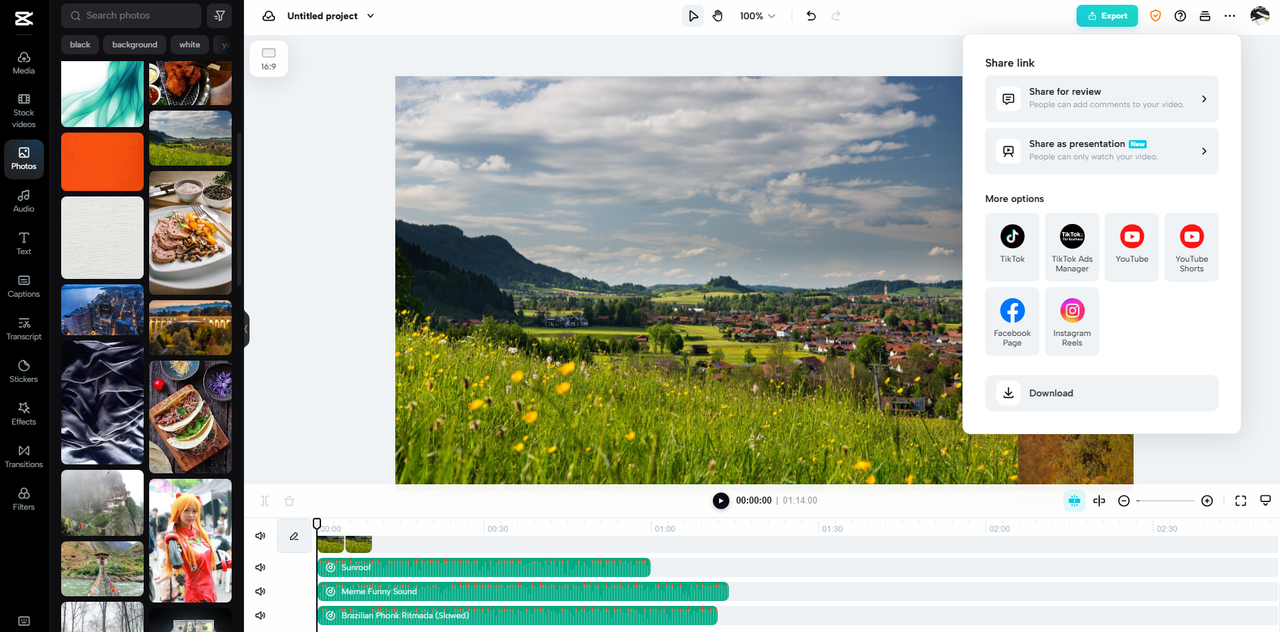The height and width of the screenshot is (632, 1280).
Task: Open the layout panel icon
Action: 1205,16
